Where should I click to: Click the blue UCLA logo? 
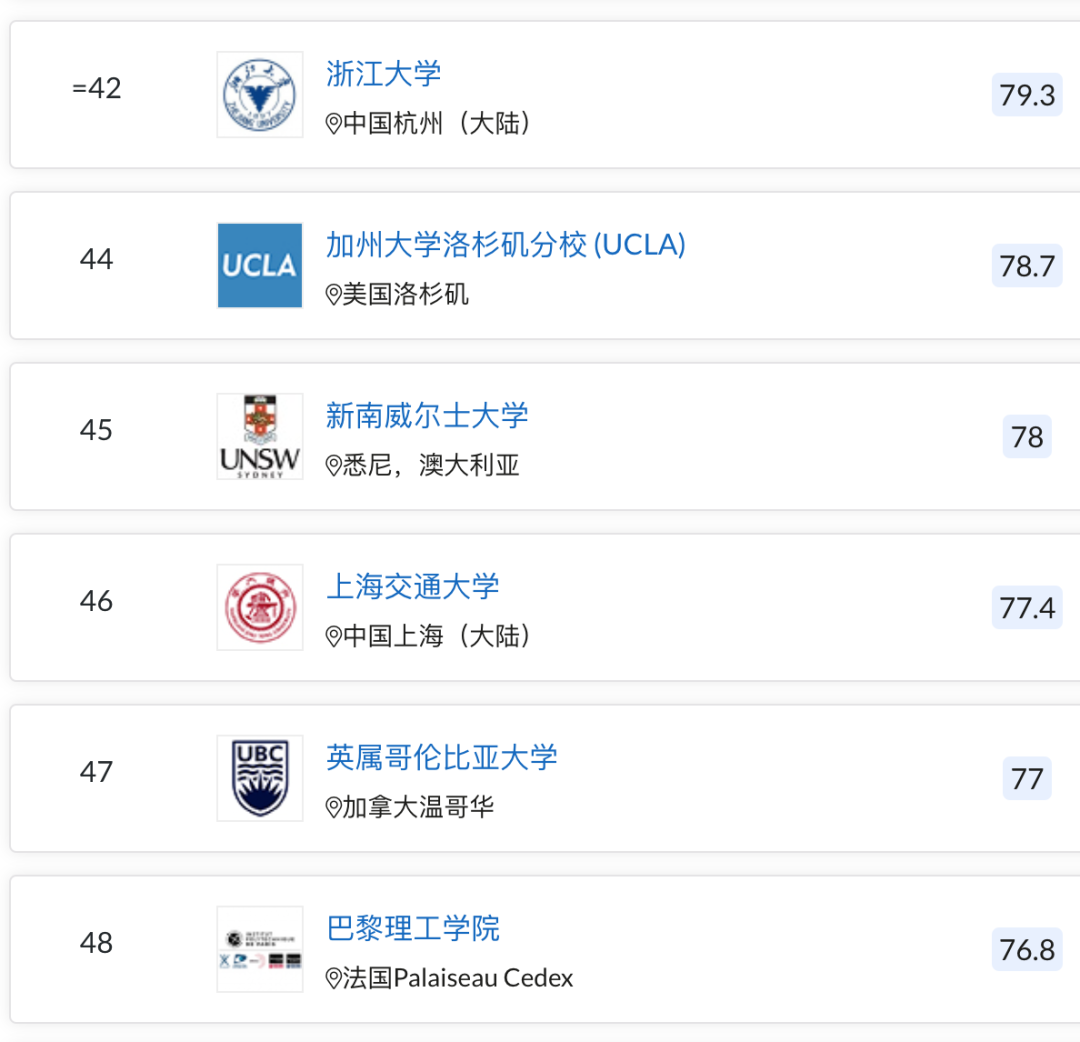pyautogui.click(x=260, y=265)
